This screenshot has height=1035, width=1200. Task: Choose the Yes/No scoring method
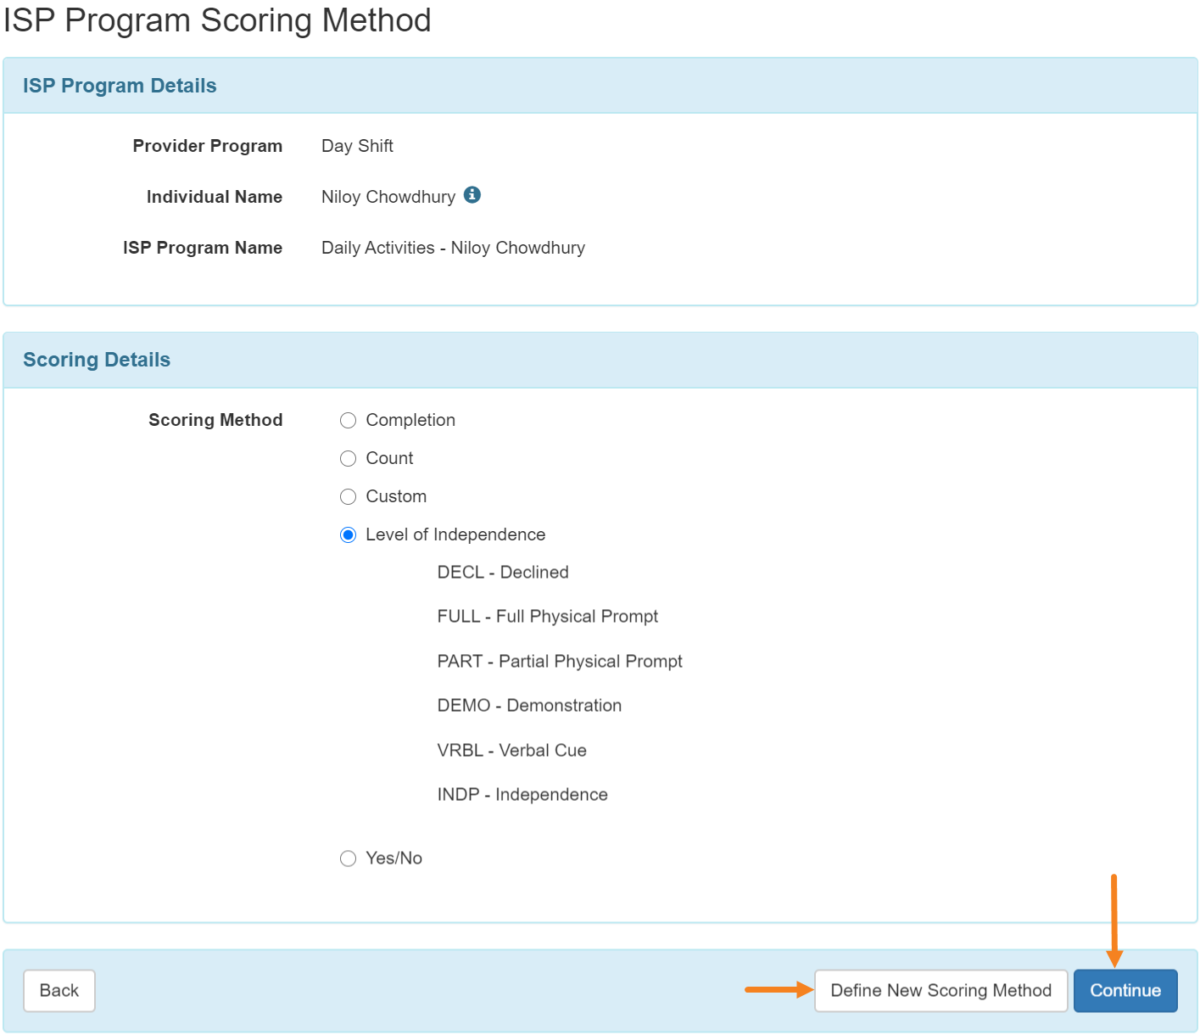click(x=348, y=858)
